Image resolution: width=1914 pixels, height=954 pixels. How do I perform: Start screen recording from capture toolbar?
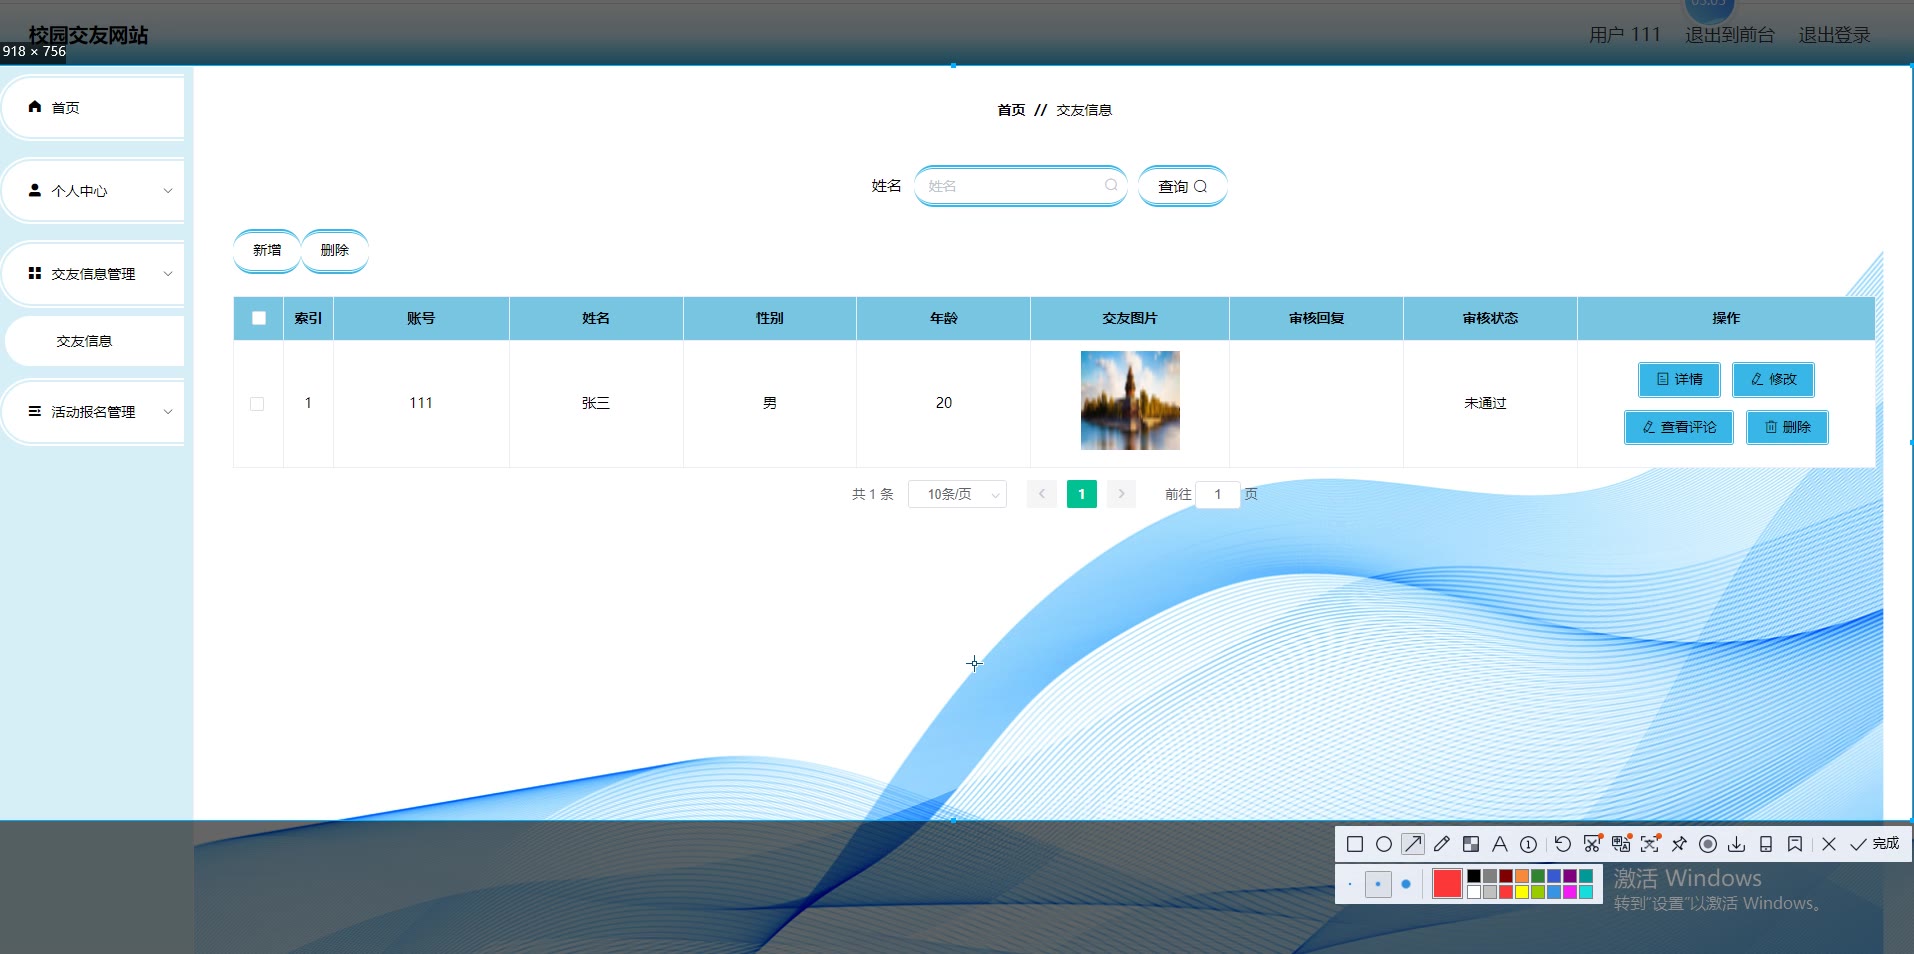click(x=1708, y=844)
